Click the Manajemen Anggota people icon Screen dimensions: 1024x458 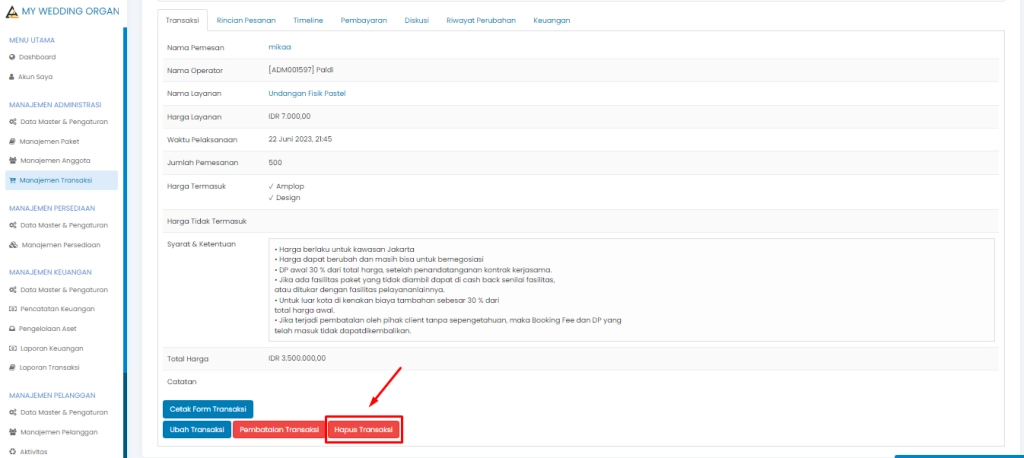pos(13,160)
